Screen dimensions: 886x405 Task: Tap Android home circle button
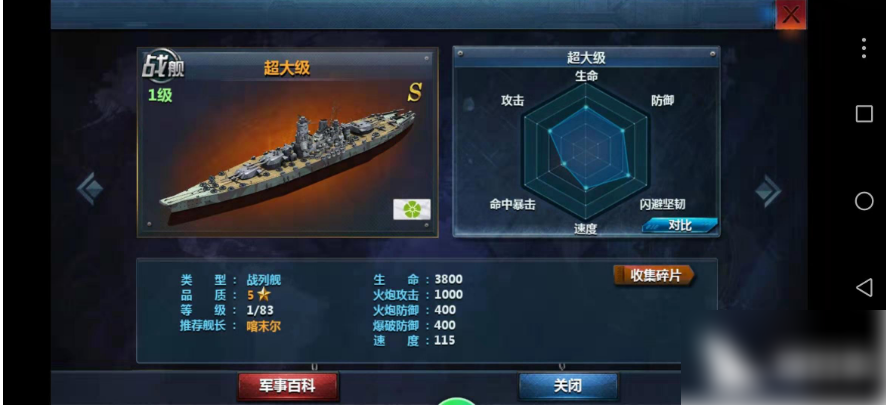864,201
